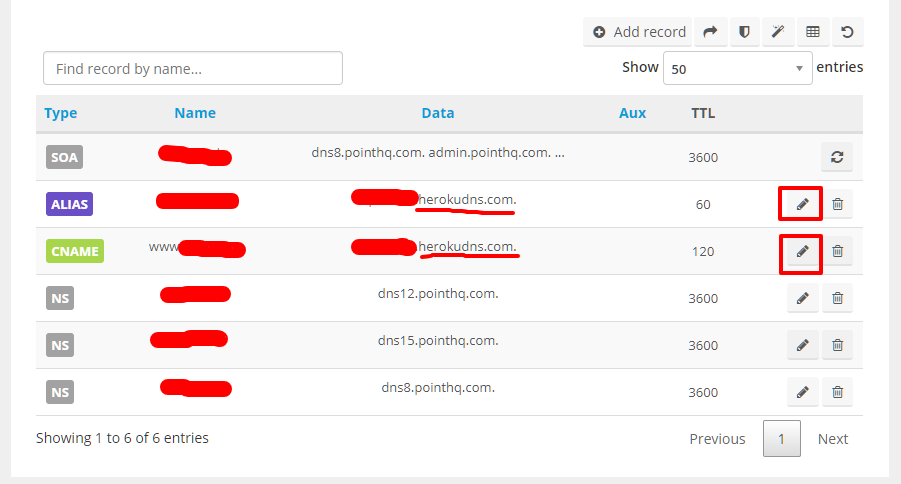Sort records by Name column
901x484 pixels.
tap(195, 113)
